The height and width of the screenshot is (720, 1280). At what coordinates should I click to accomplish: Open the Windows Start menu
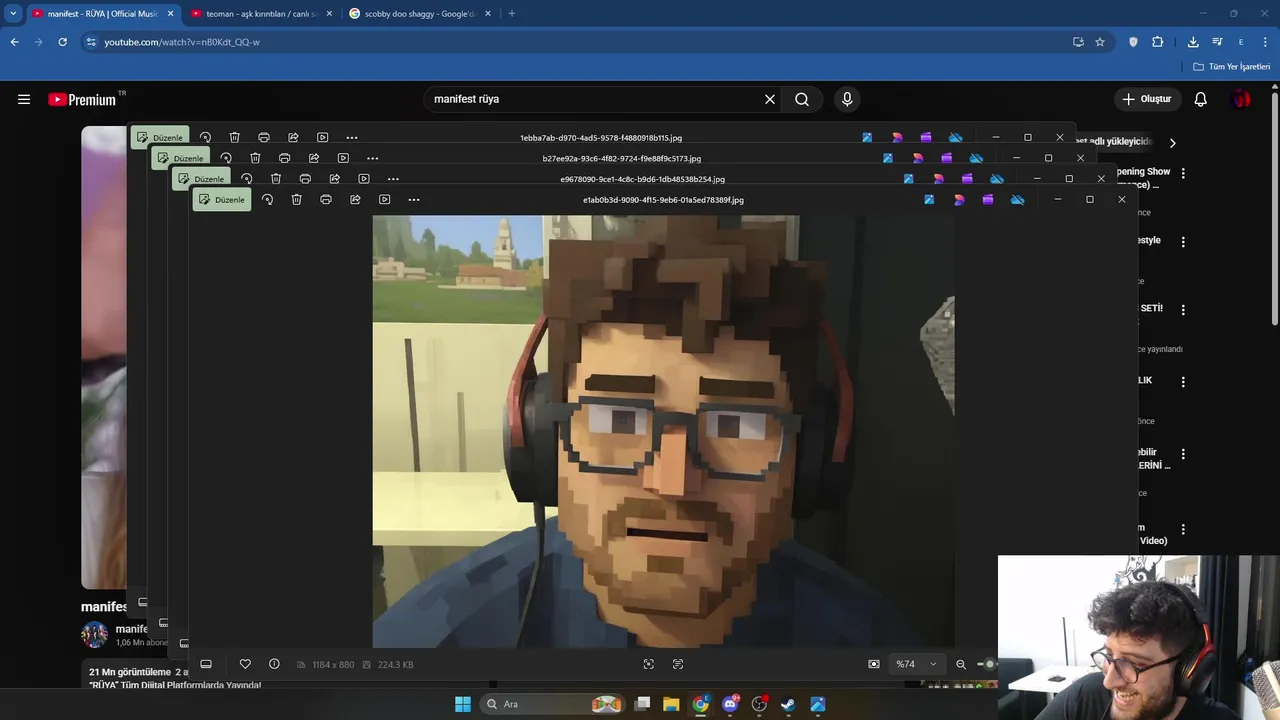point(463,704)
